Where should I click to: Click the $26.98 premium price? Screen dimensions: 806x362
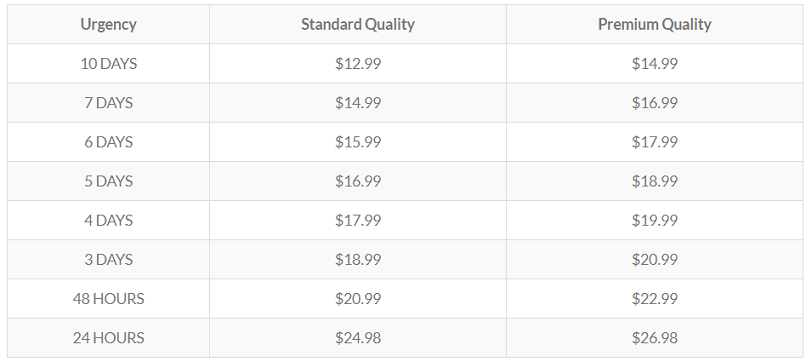[654, 338]
